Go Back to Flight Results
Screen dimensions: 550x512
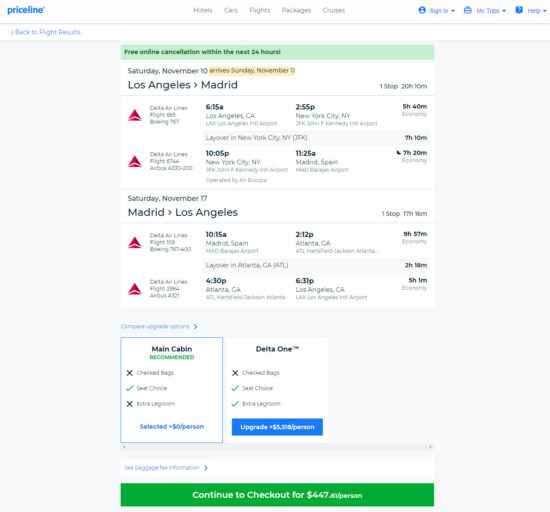[x=46, y=32]
